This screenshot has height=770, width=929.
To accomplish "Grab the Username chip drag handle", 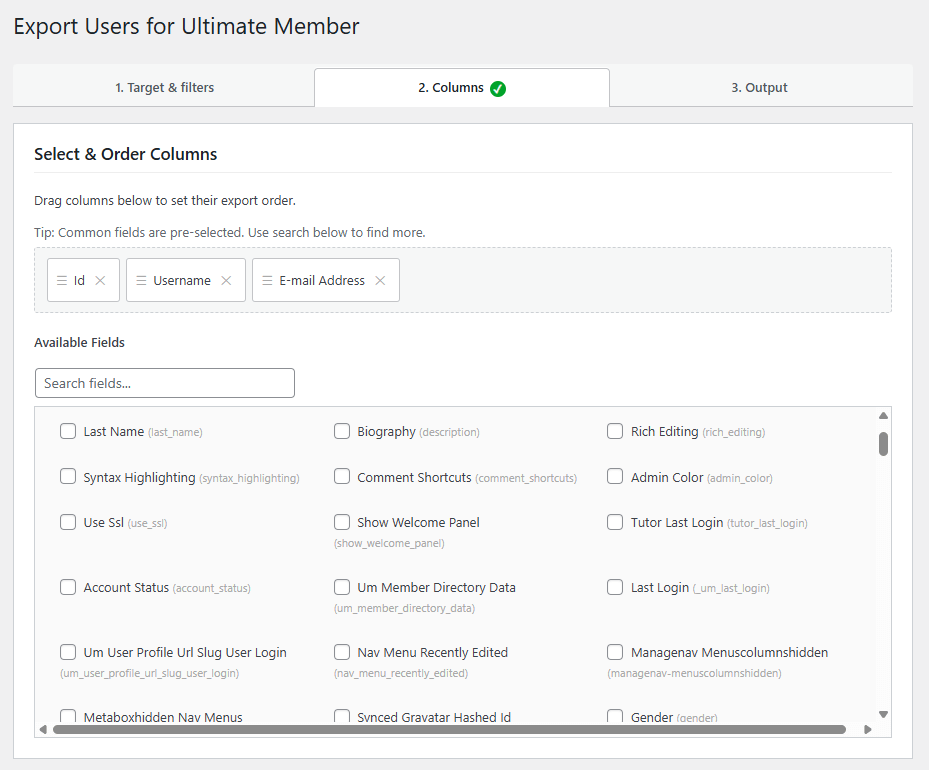I will coord(141,281).
